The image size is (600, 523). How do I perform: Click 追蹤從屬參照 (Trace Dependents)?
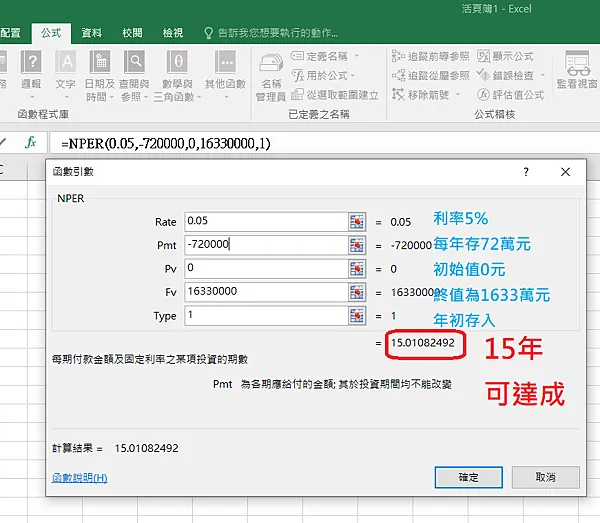pos(430,75)
